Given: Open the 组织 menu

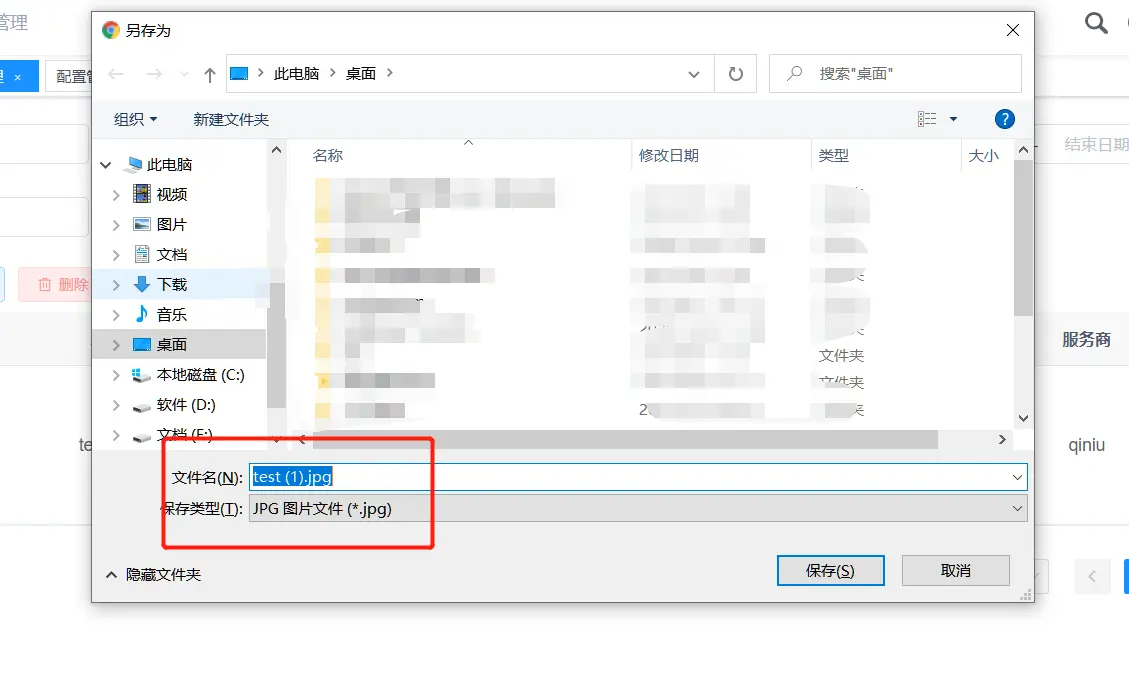Looking at the screenshot, I should 135,120.
